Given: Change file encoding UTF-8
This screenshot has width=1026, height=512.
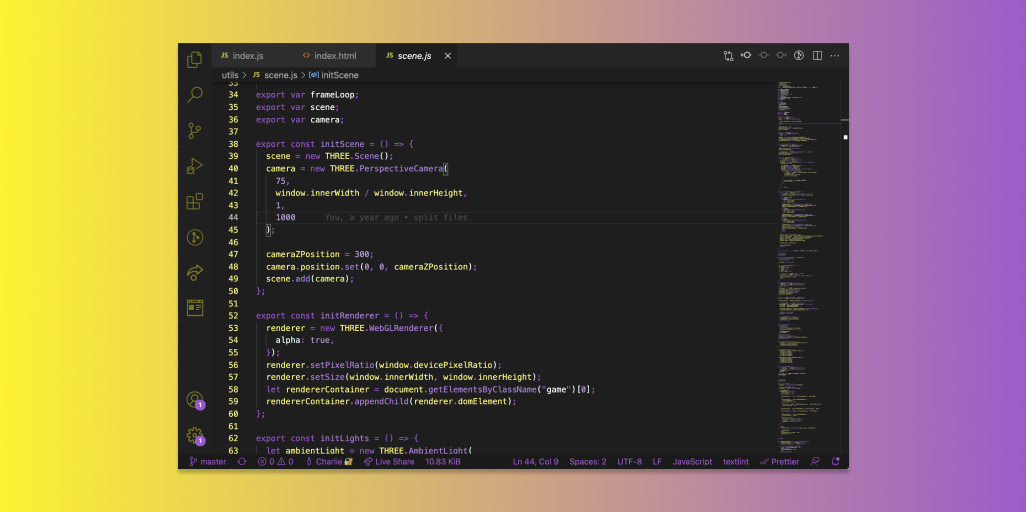Looking at the screenshot, I should point(629,462).
